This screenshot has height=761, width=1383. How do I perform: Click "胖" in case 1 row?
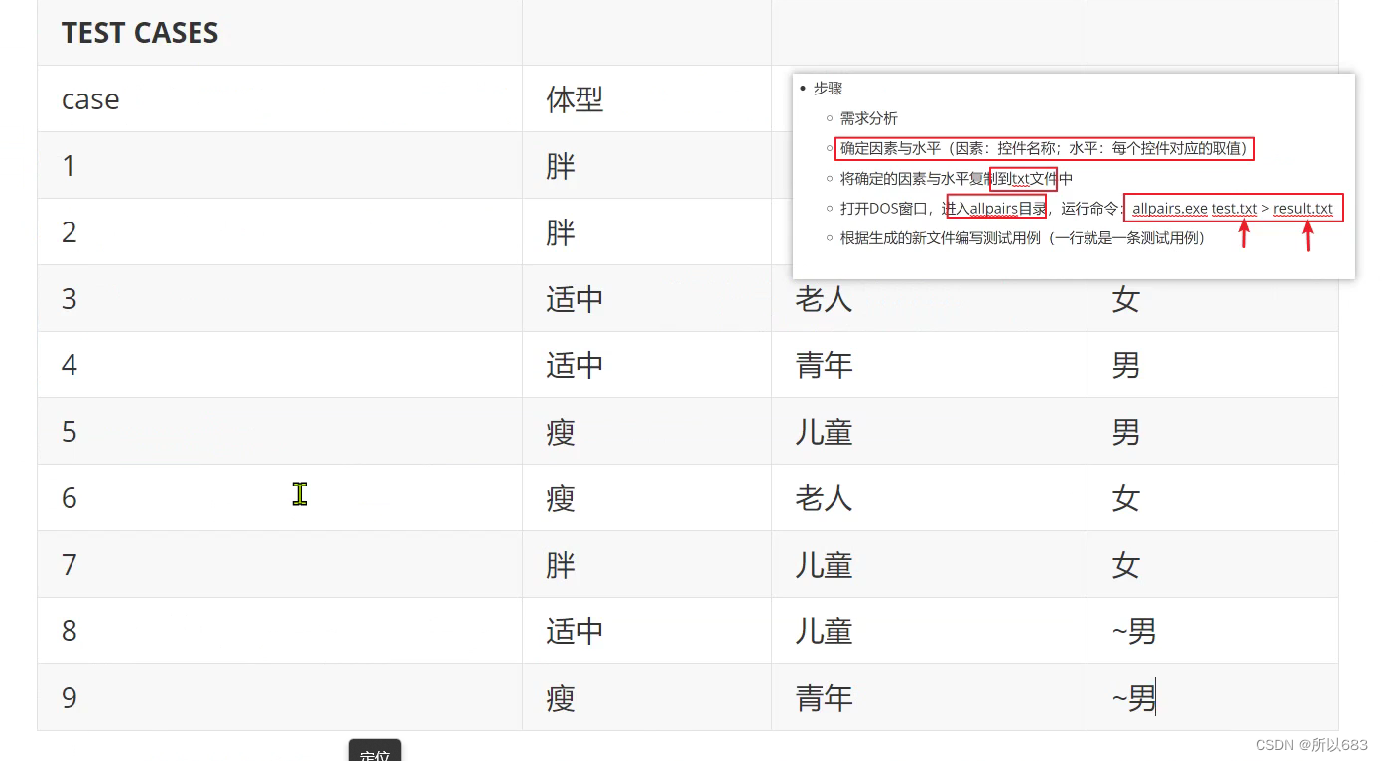(561, 166)
